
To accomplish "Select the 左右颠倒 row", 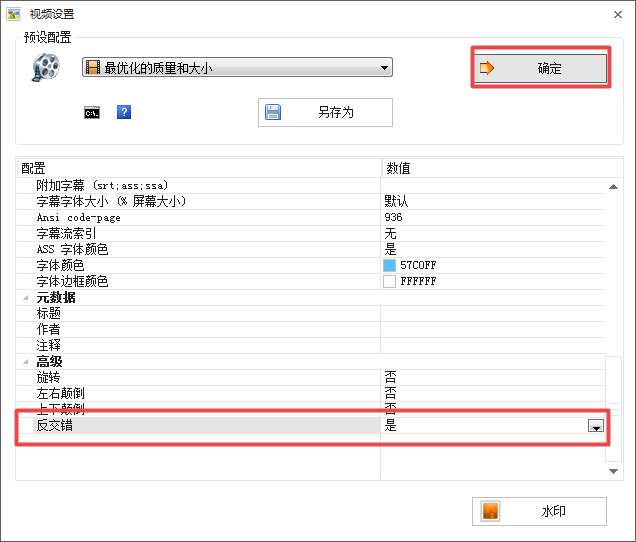I will (200, 394).
